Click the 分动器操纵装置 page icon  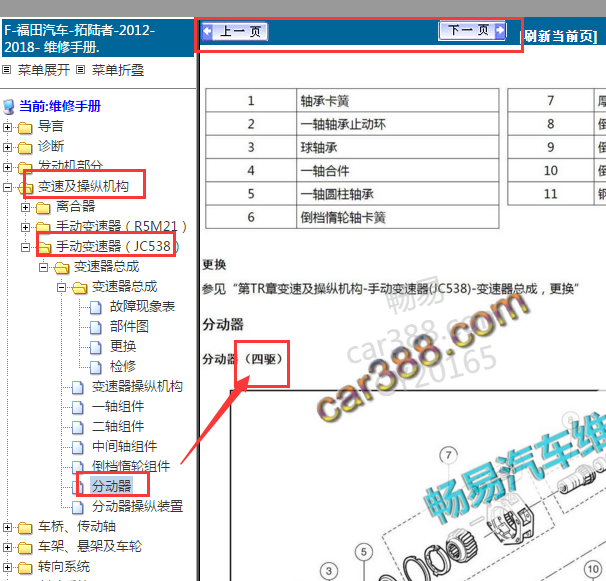tap(78, 507)
